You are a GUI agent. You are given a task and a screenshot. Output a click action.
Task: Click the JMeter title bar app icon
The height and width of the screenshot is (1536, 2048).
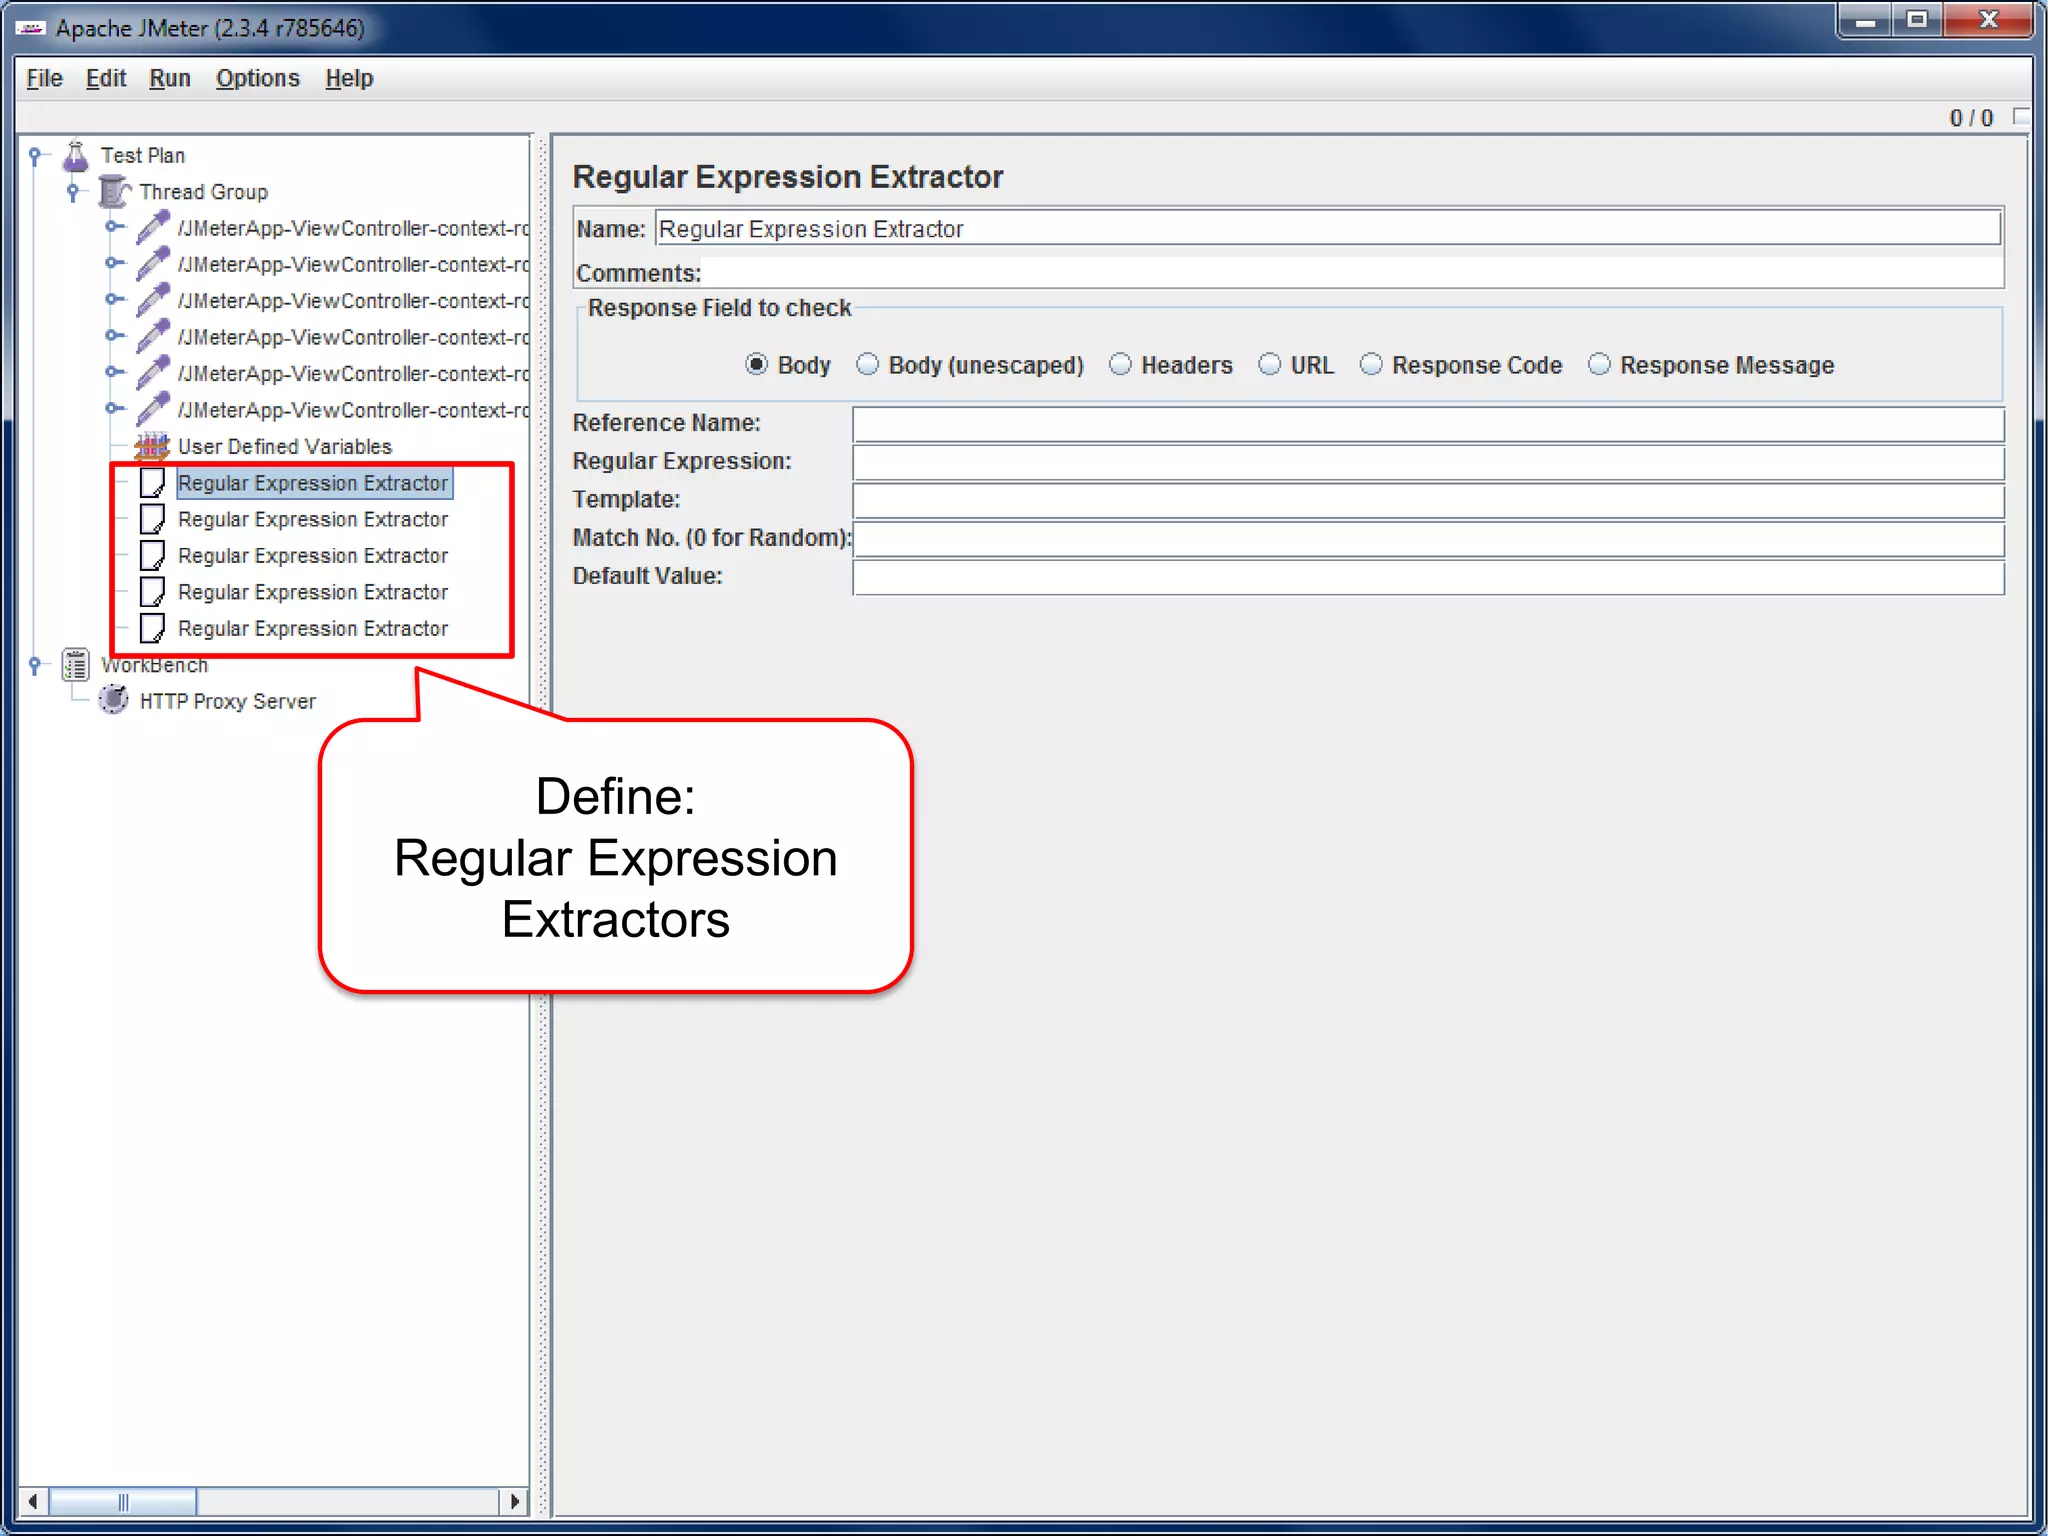pyautogui.click(x=31, y=28)
